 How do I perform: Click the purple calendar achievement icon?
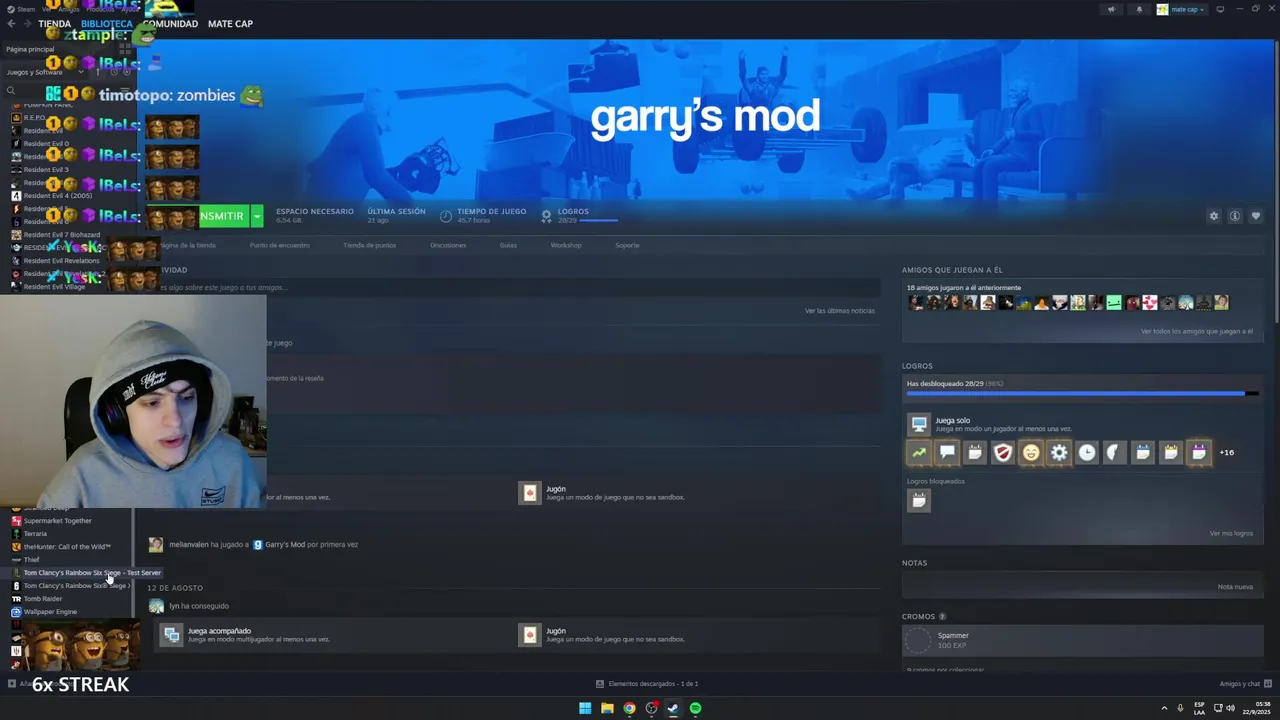point(1199,453)
